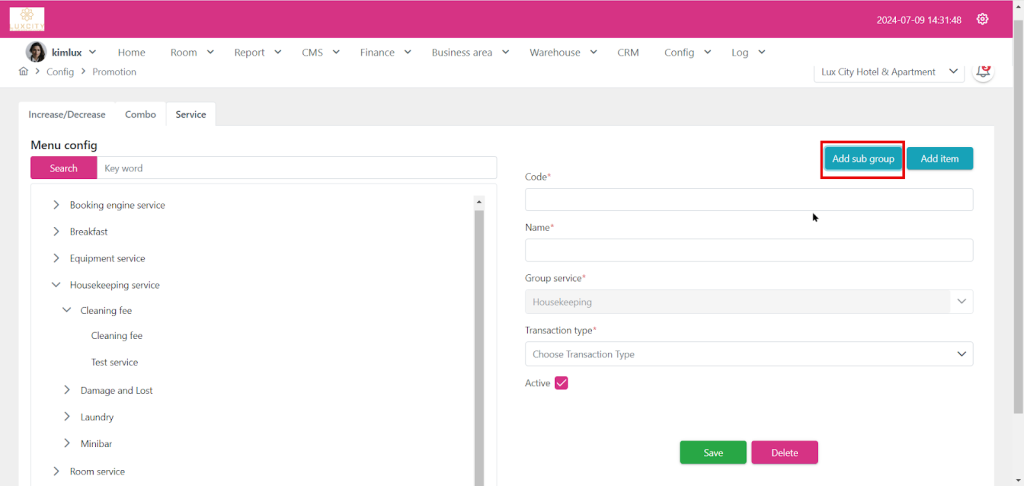Click the LuxCity logo
Viewport: 1024px width, 486px height.
coord(27,19)
